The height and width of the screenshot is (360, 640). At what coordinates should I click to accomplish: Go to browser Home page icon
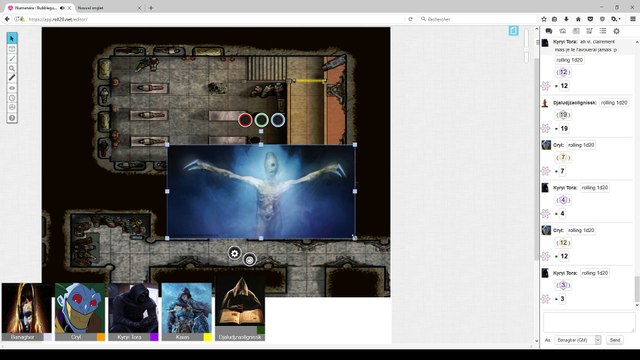[578, 19]
